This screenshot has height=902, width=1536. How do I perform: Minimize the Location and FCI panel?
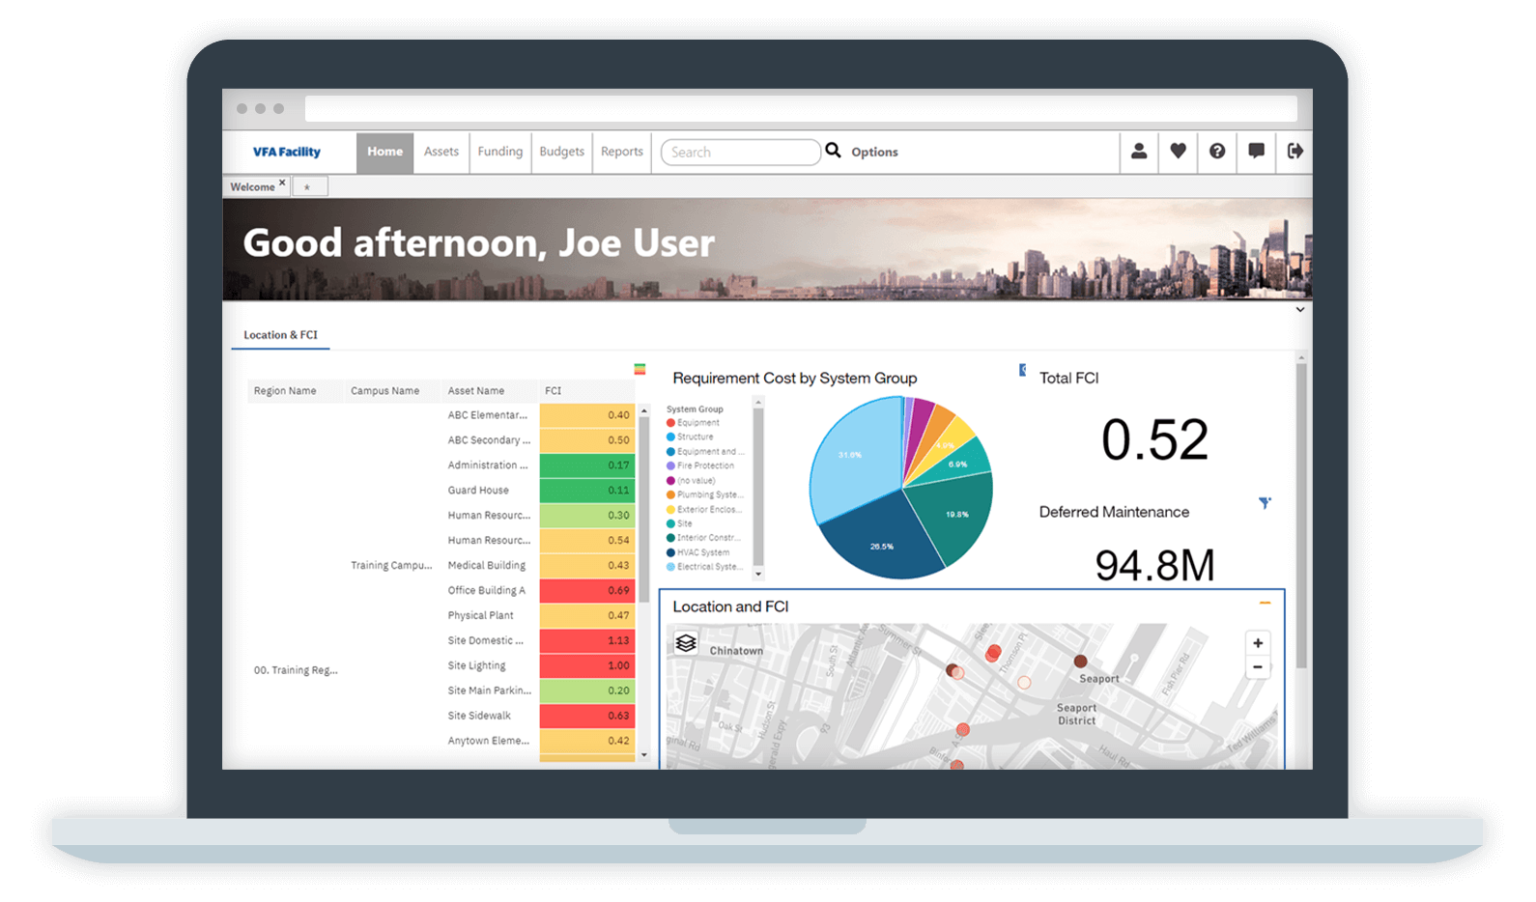coord(1265,603)
